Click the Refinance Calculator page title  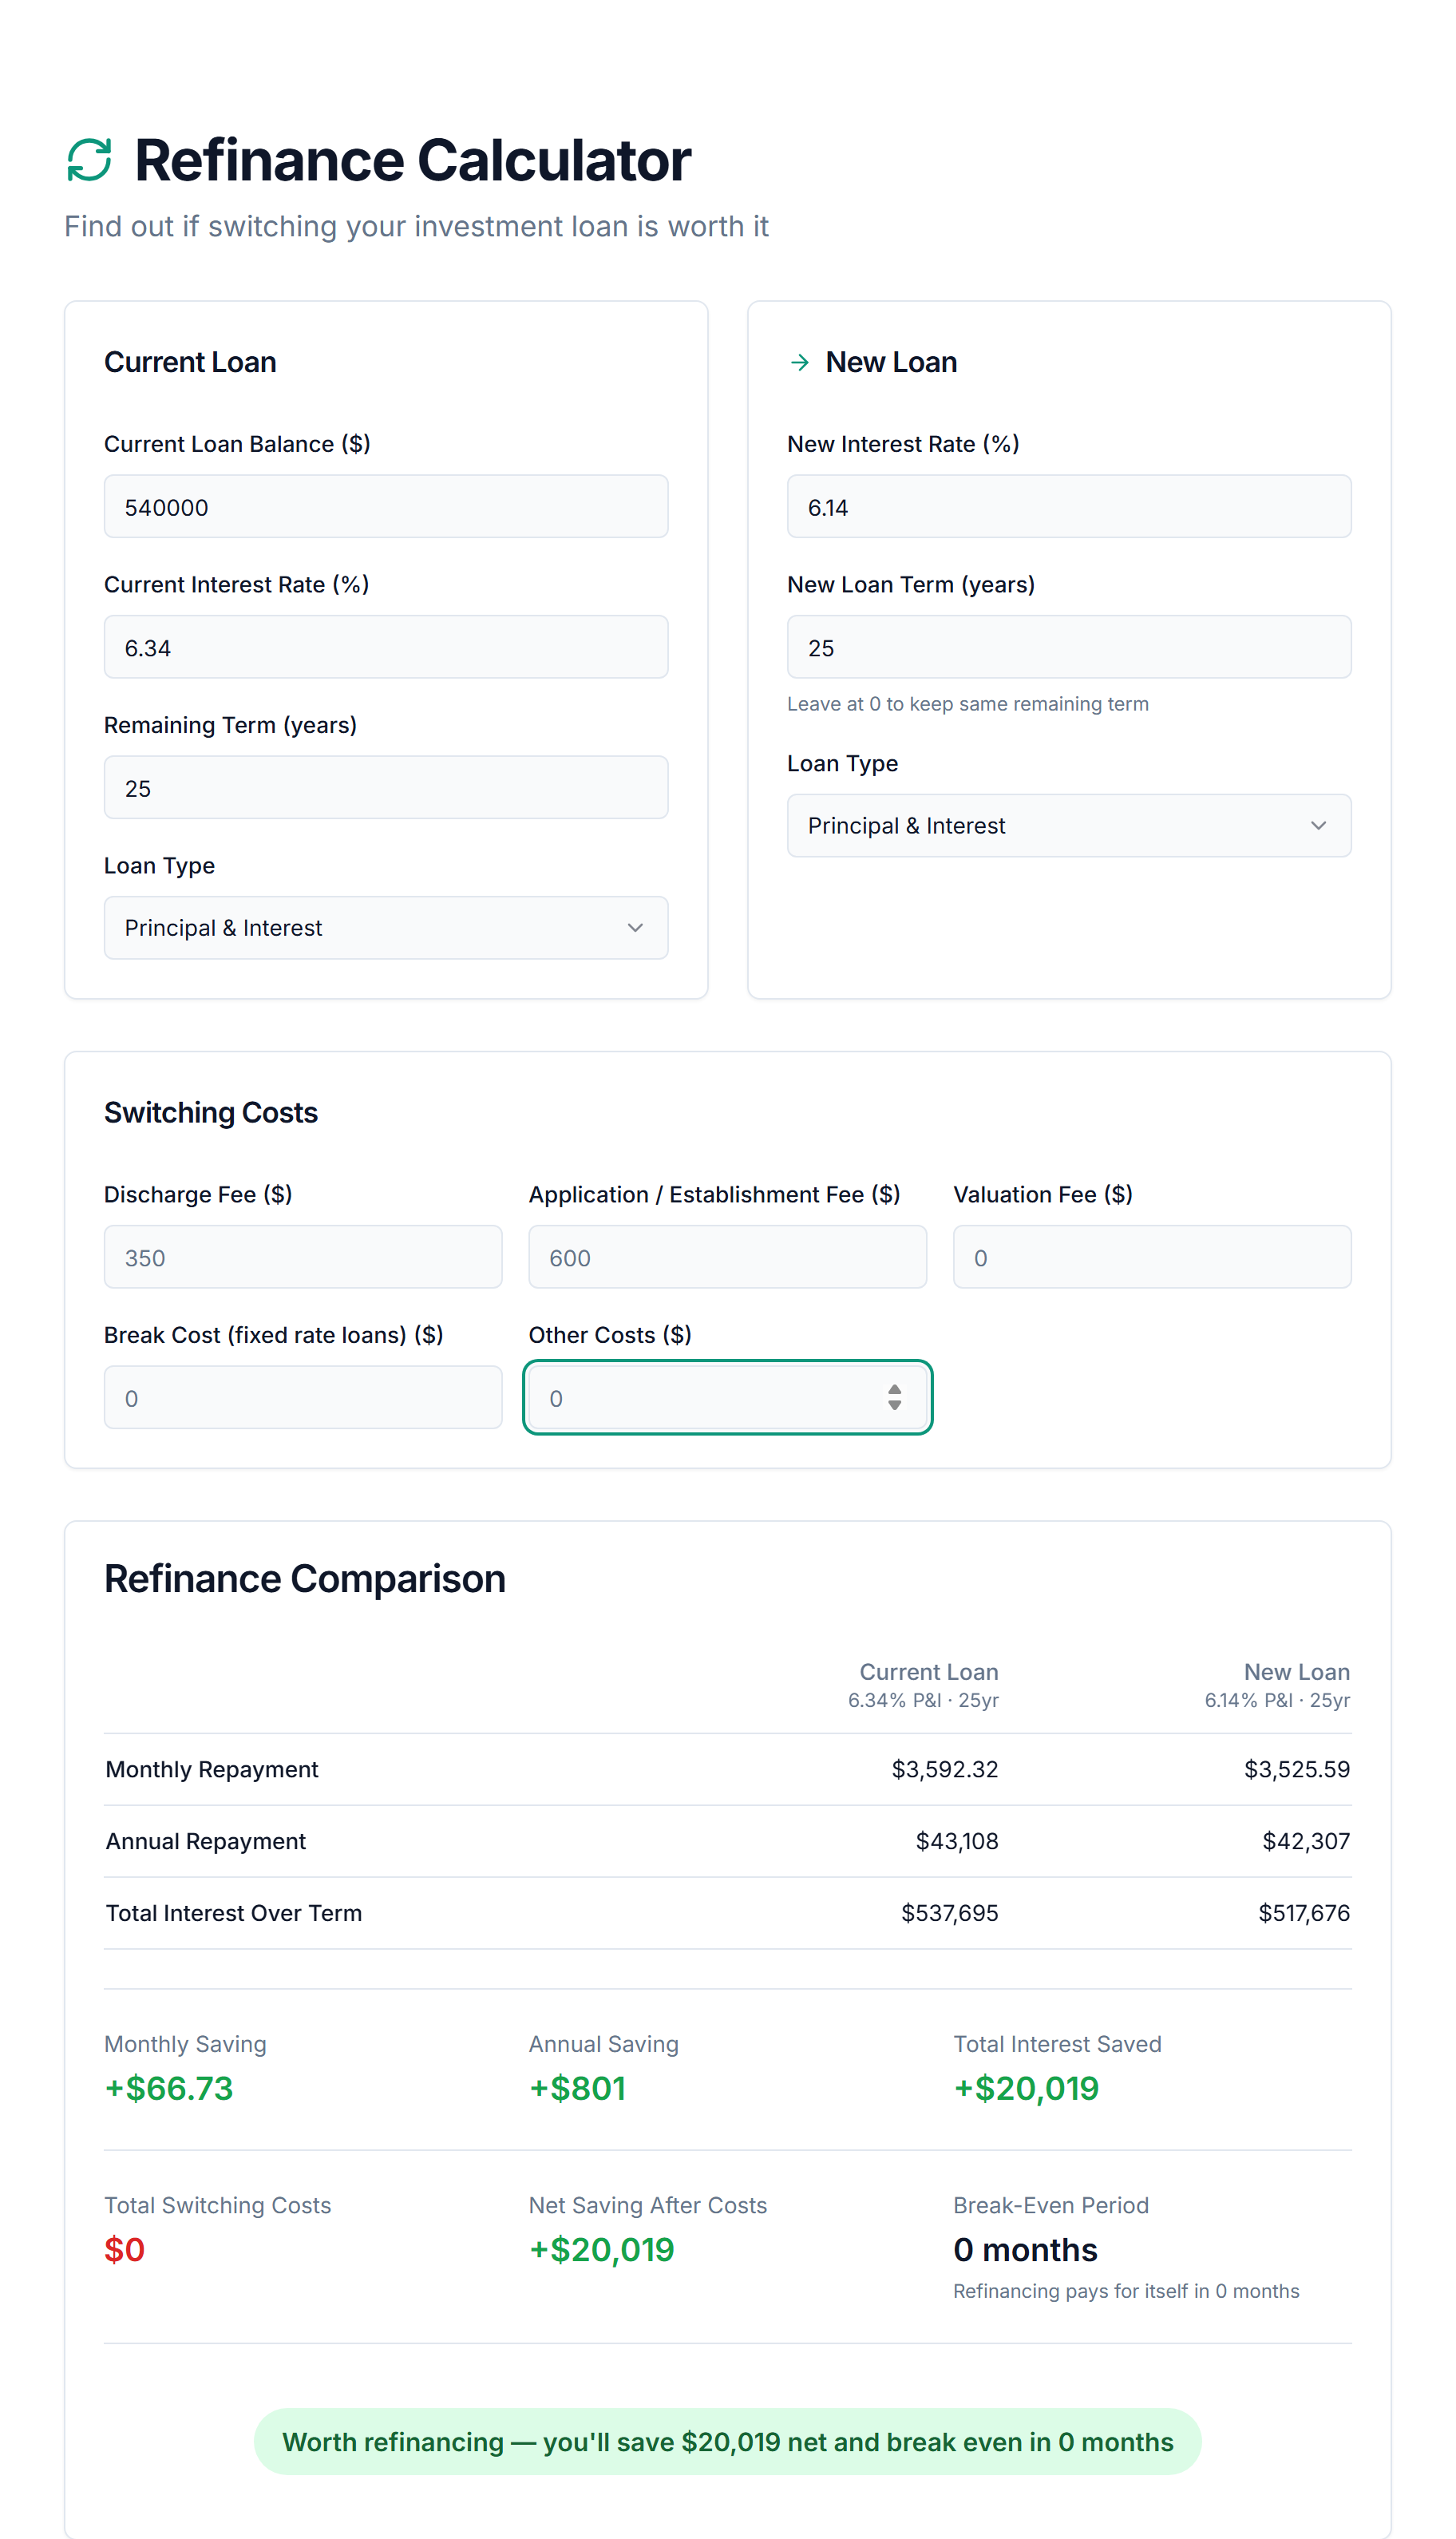(412, 160)
